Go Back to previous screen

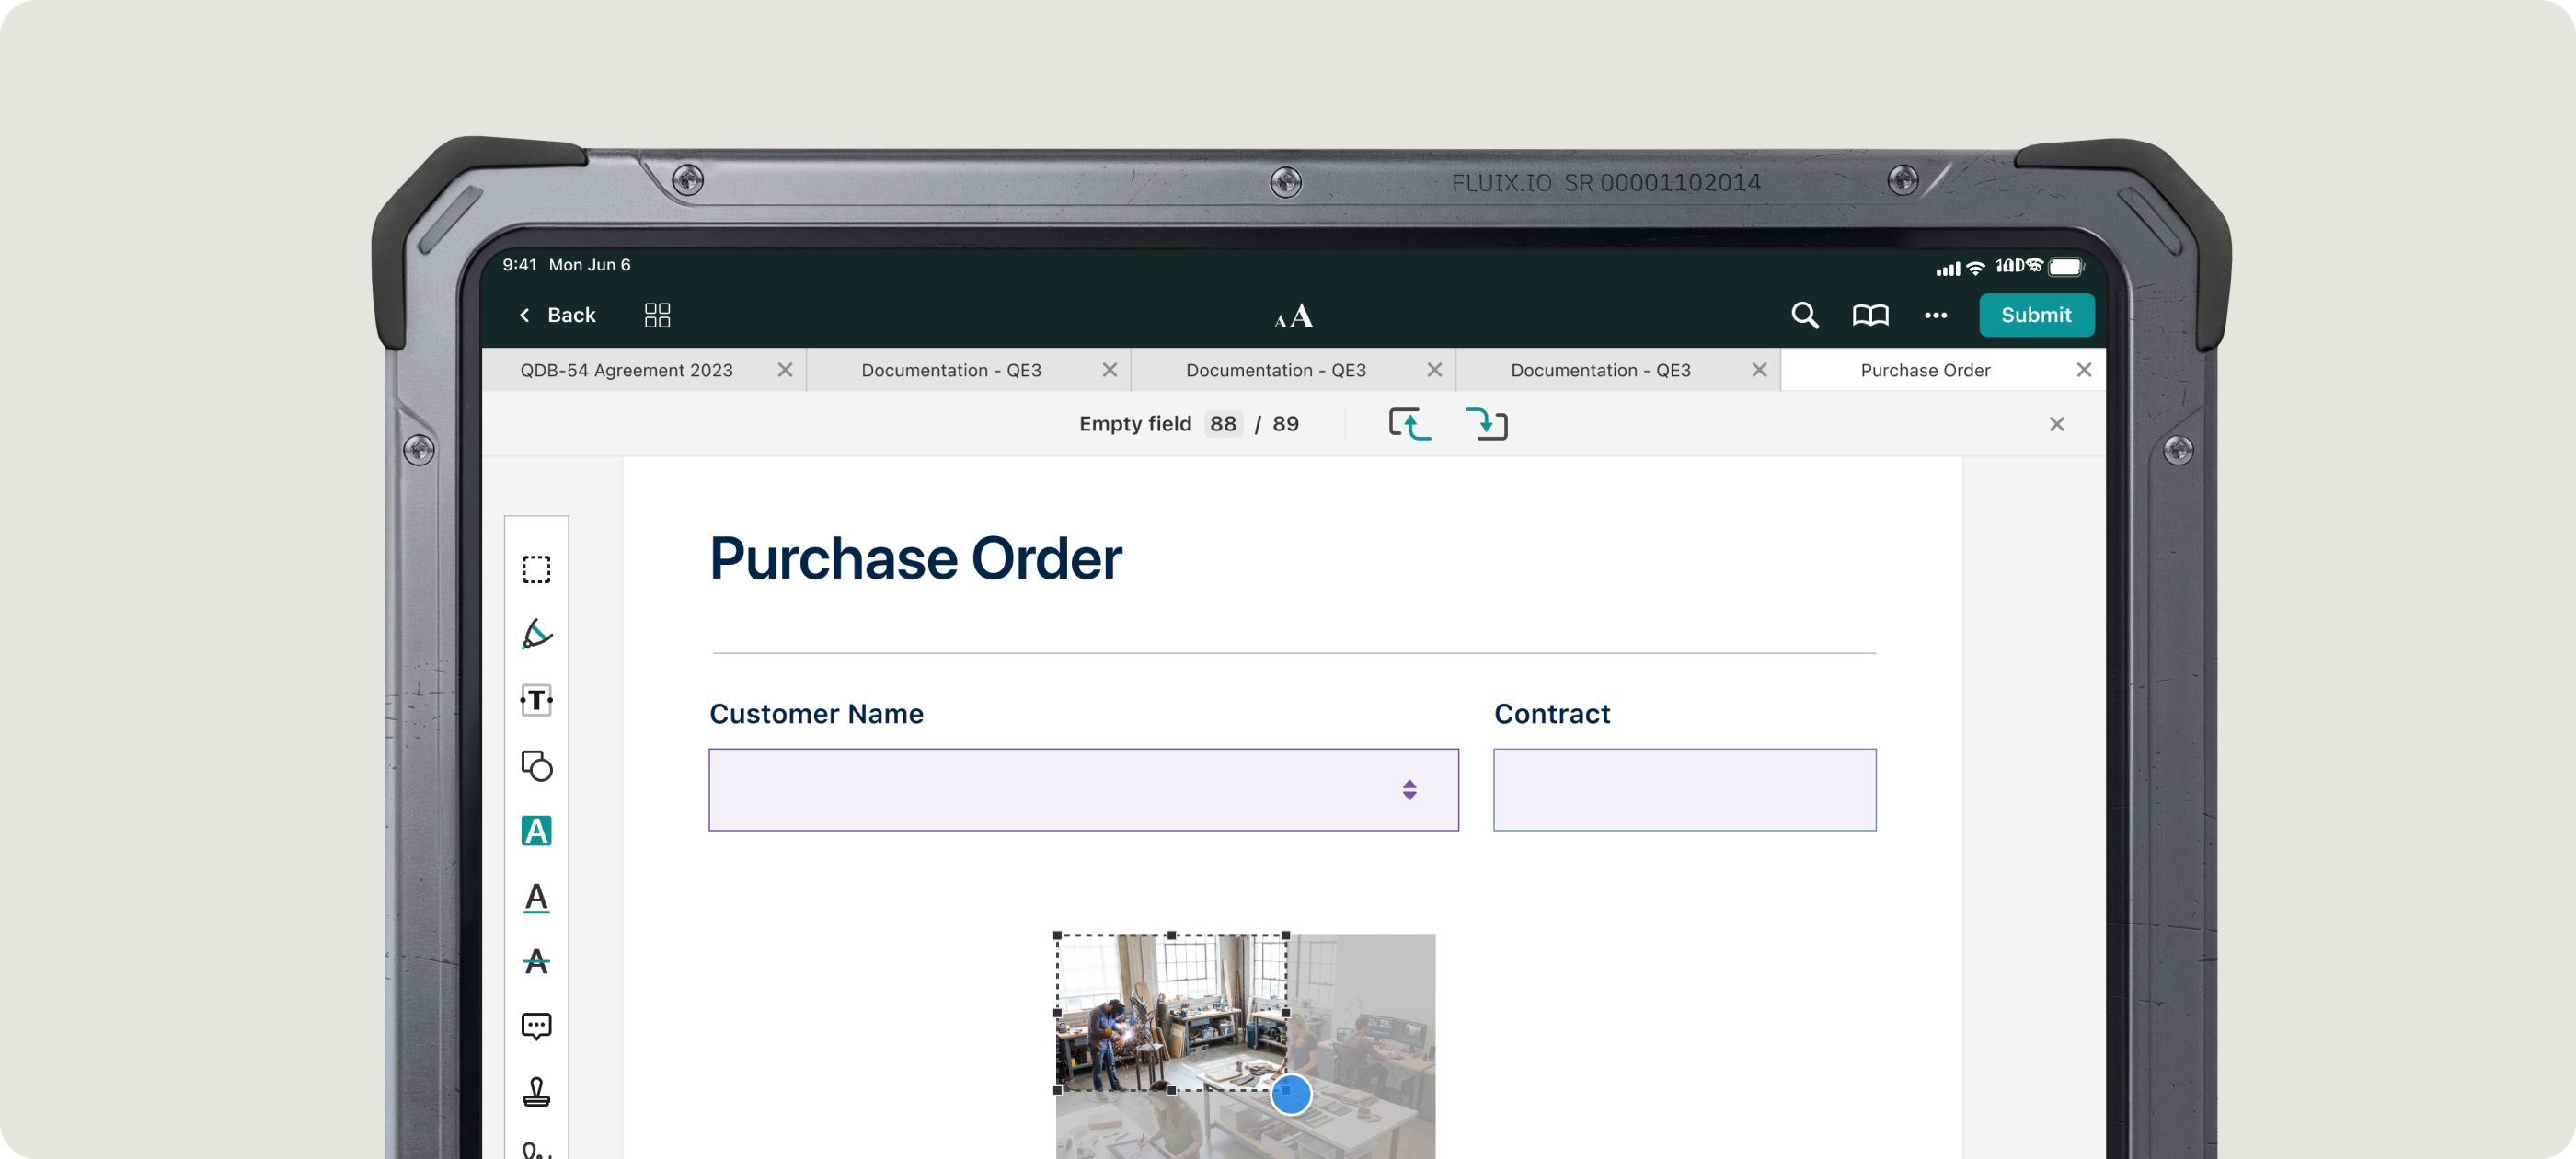(x=558, y=315)
